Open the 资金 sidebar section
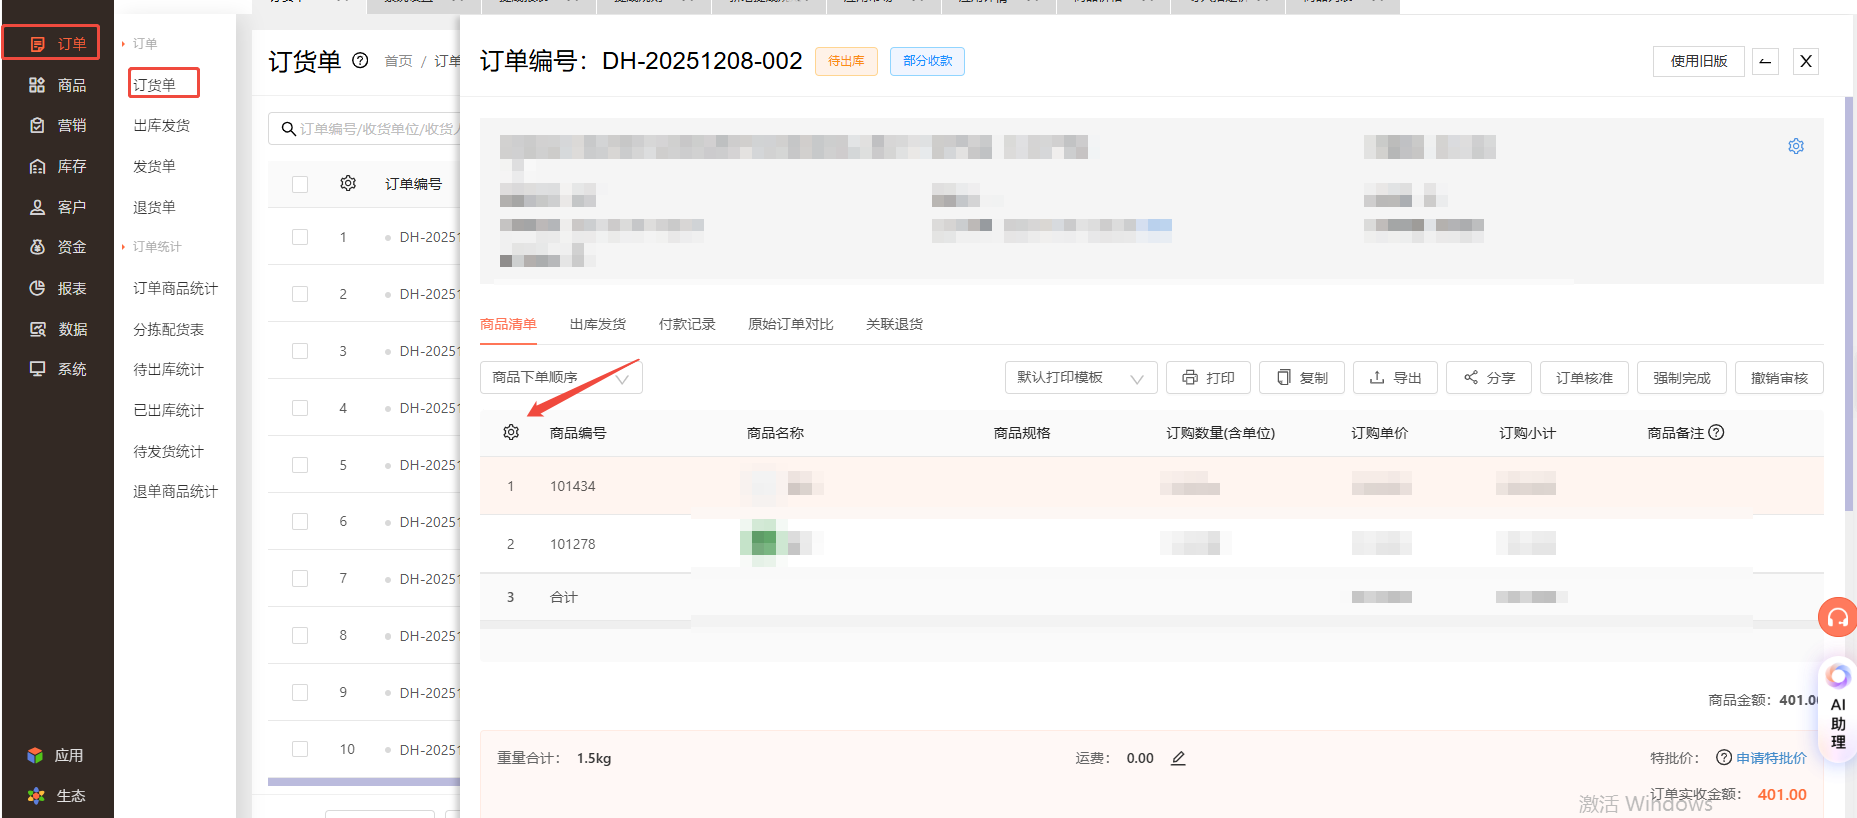This screenshot has height=818, width=1857. click(57, 247)
